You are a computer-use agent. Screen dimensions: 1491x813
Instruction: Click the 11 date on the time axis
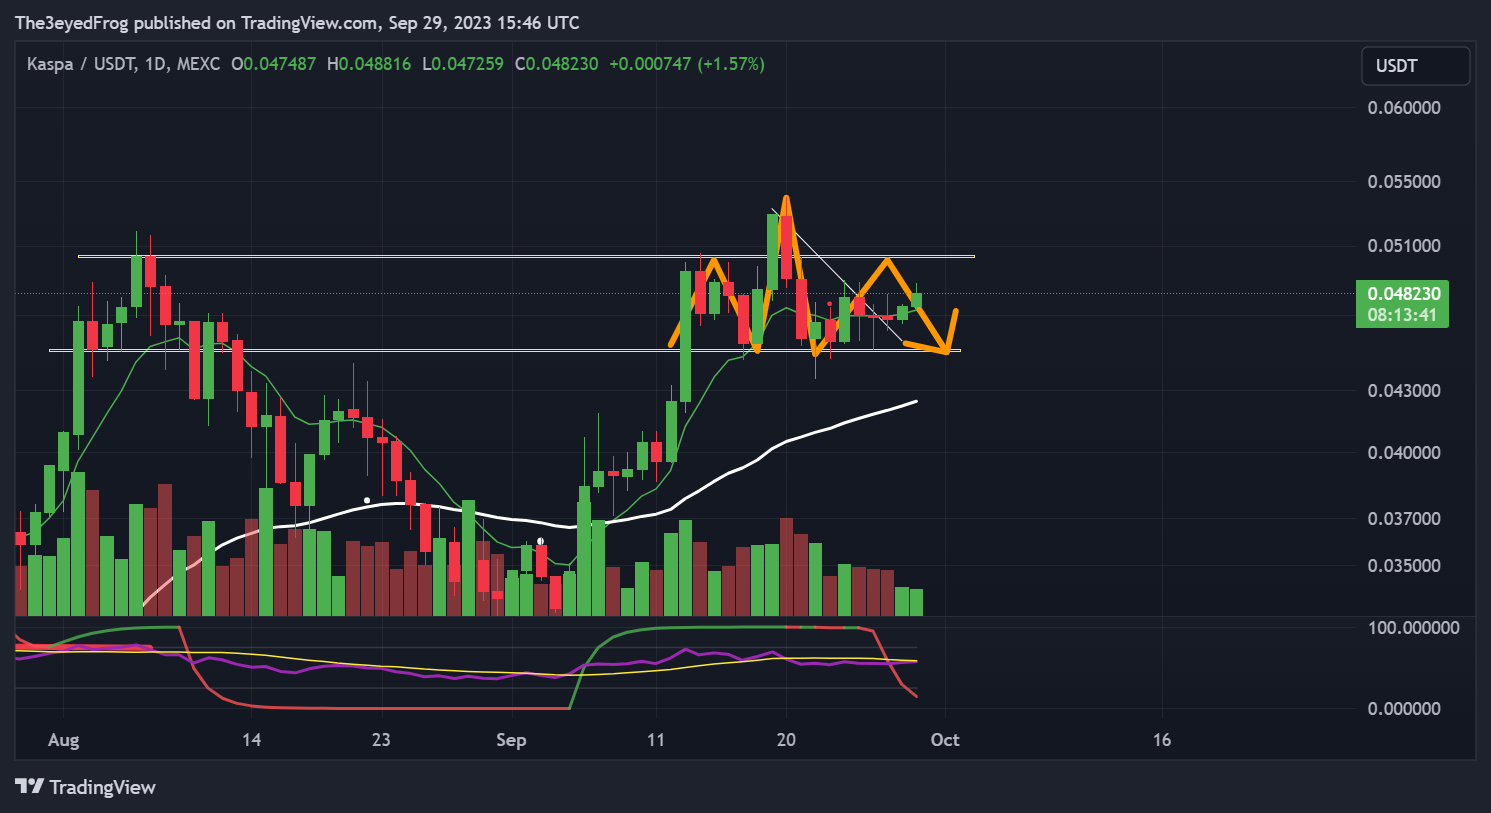(655, 740)
